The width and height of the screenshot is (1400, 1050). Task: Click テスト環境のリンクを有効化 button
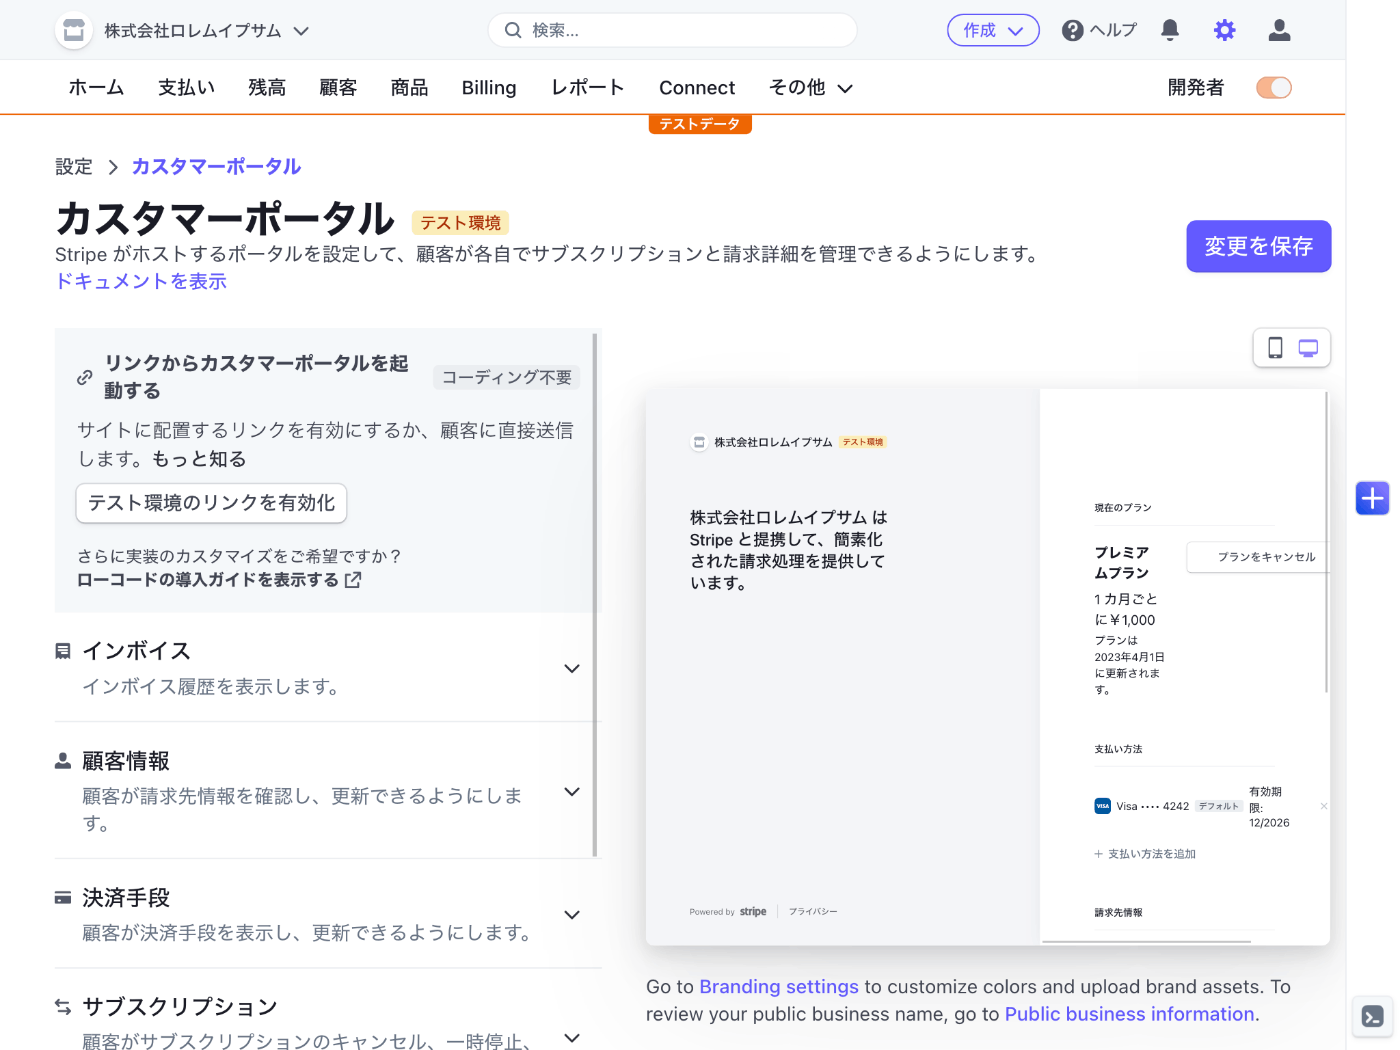pos(211,503)
